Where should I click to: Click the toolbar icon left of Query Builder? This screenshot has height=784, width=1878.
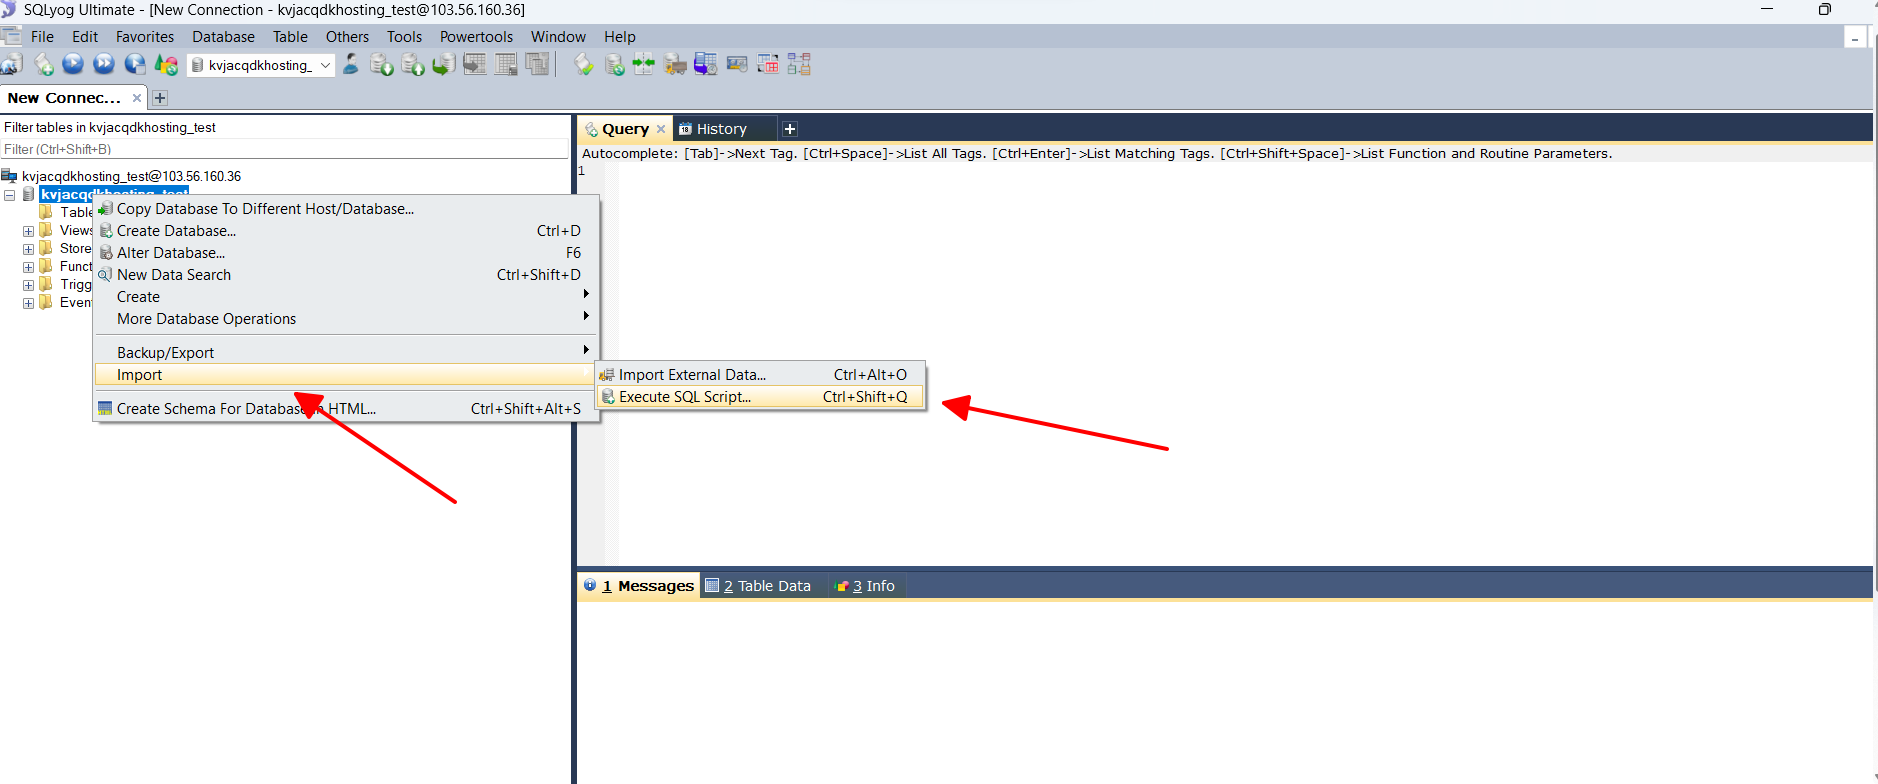pyautogui.click(x=737, y=65)
